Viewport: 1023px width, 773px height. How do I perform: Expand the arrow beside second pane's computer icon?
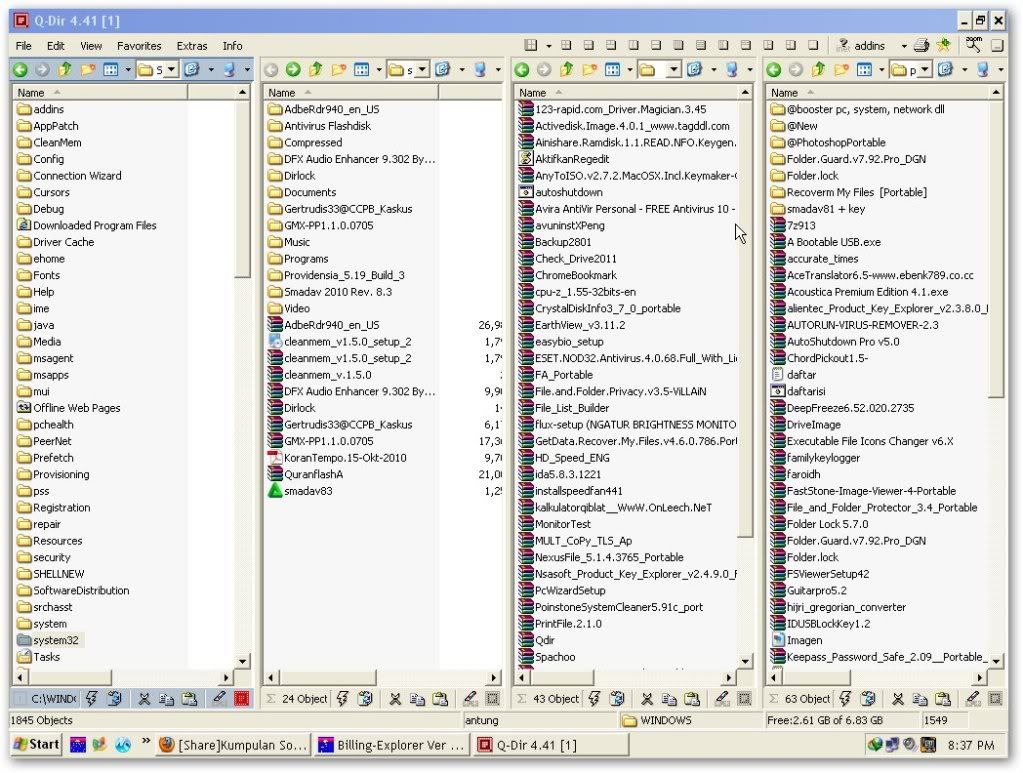coord(498,69)
